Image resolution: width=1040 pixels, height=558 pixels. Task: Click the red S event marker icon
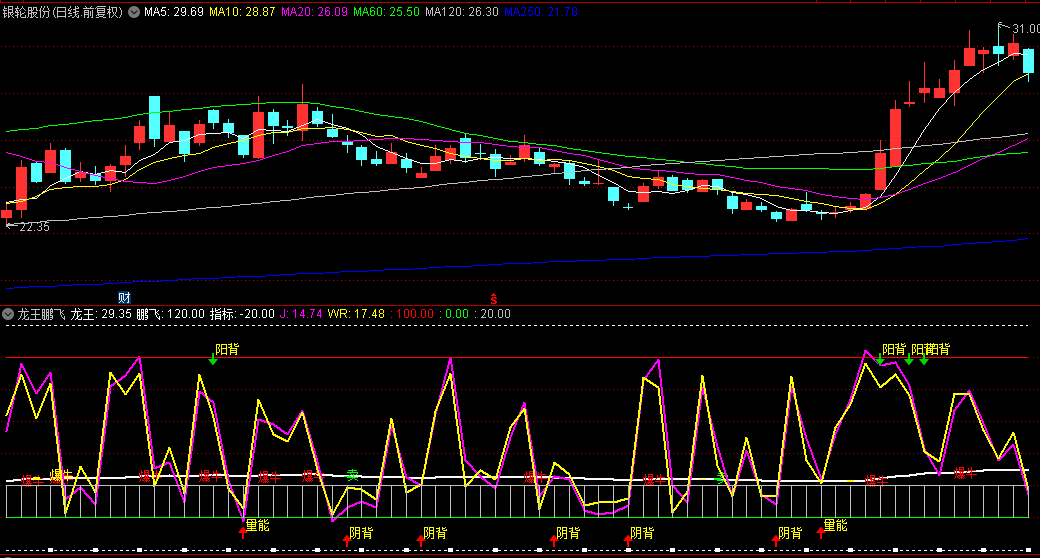click(492, 298)
